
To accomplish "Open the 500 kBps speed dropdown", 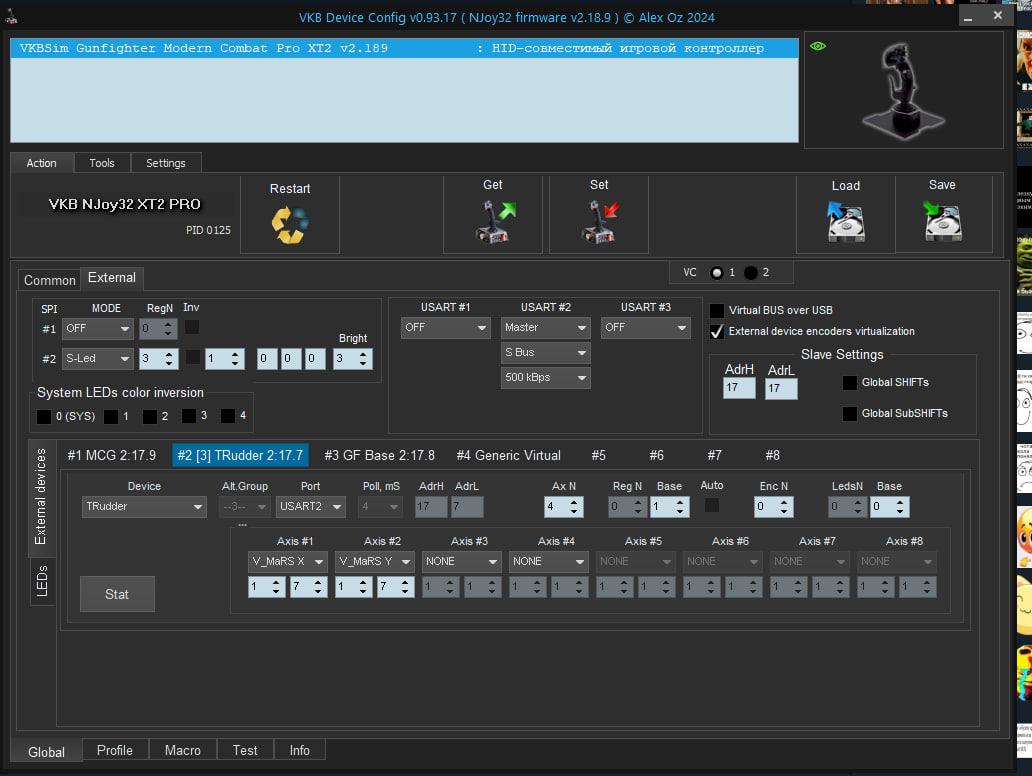I will coord(546,378).
